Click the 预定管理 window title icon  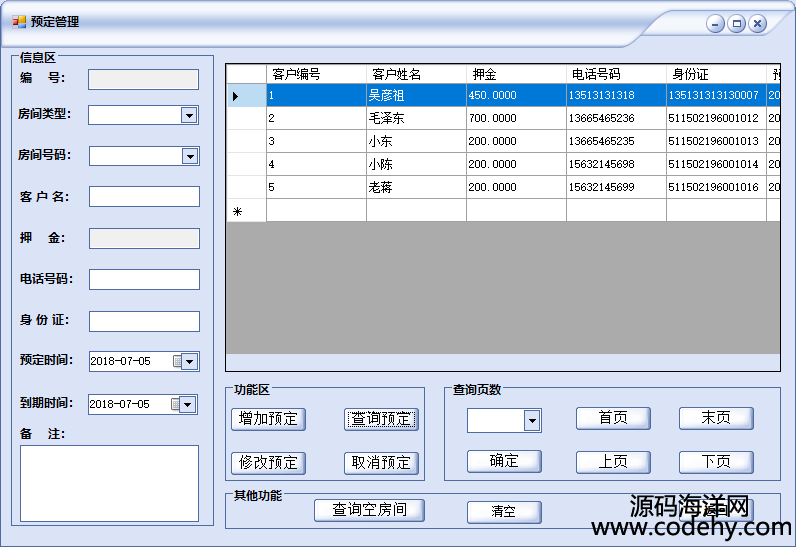click(x=19, y=22)
